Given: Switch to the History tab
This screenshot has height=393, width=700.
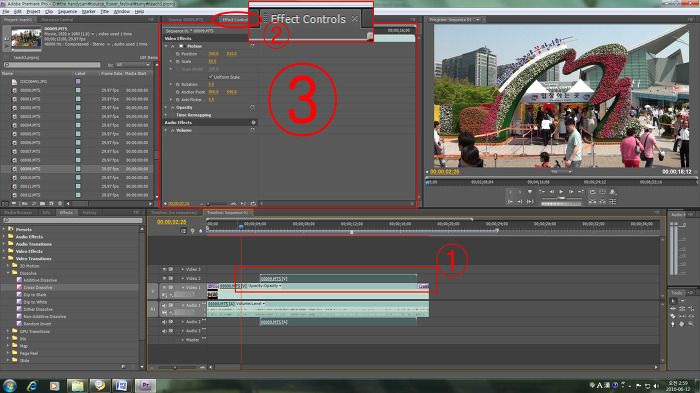Looking at the screenshot, I should [x=89, y=213].
